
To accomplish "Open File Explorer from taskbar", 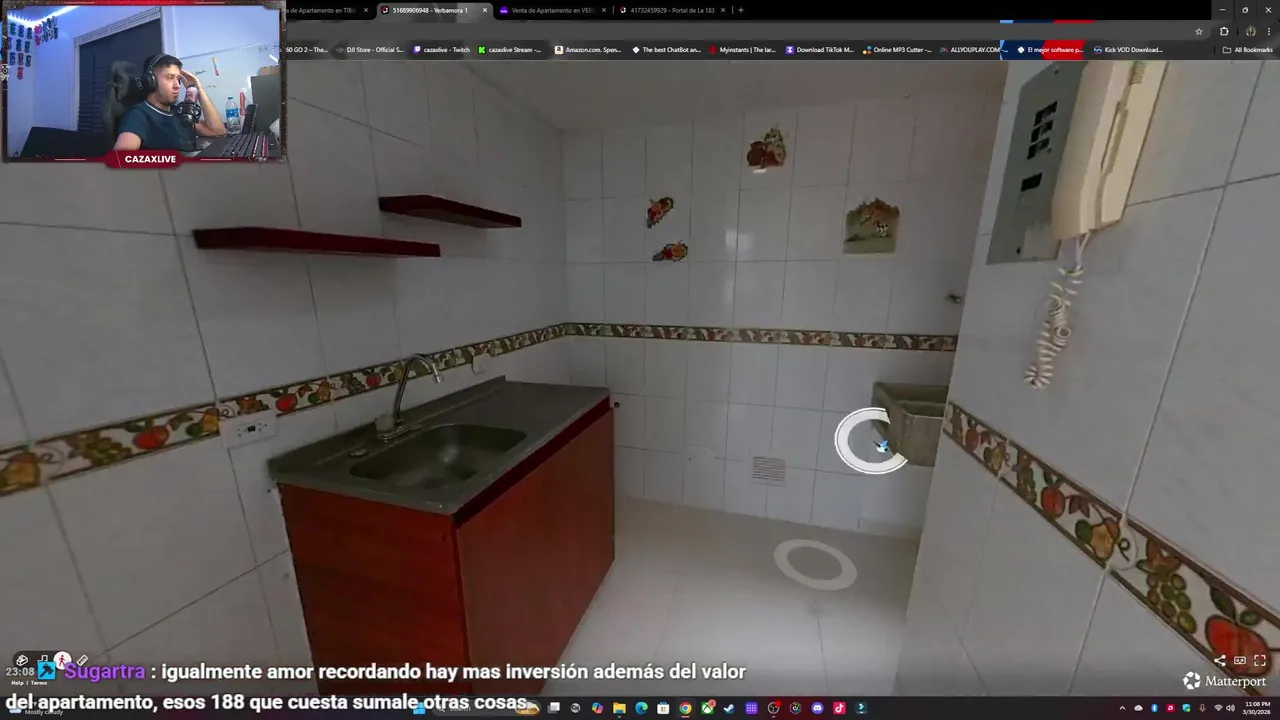I will (619, 708).
